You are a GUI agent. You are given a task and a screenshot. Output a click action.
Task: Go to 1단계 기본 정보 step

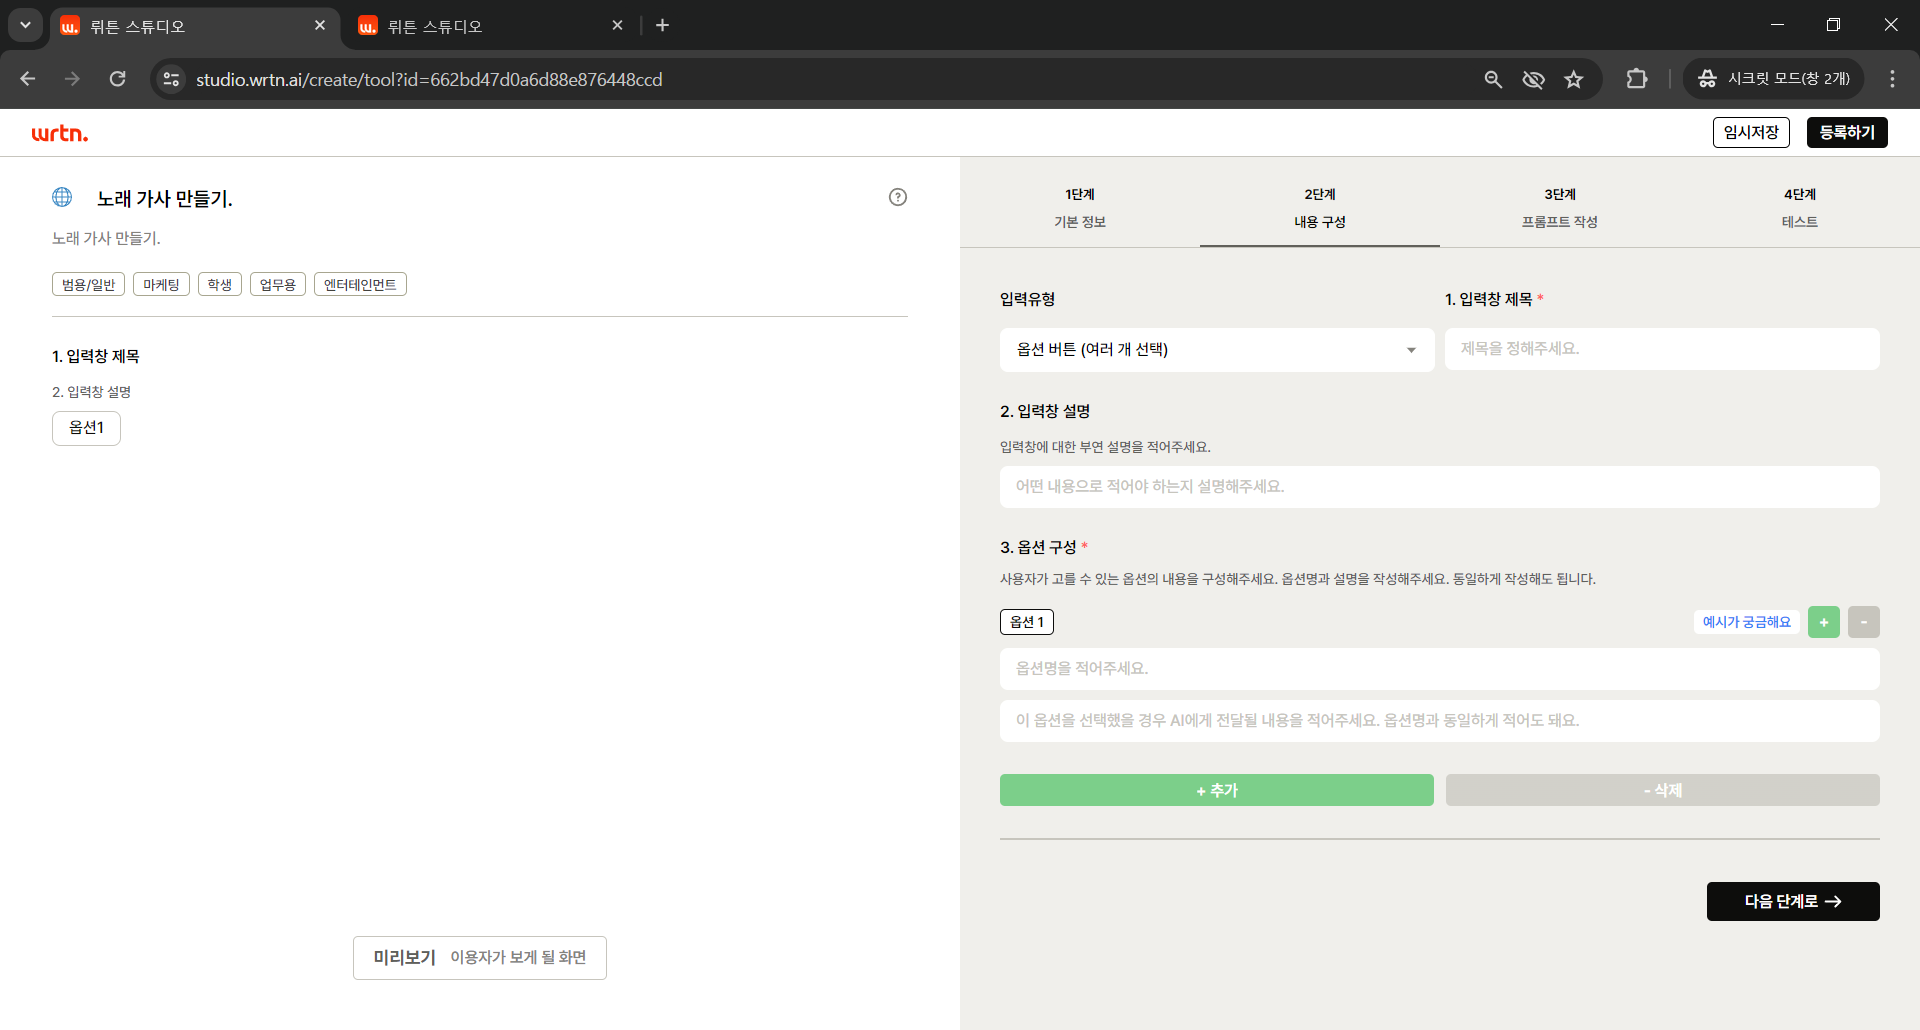(x=1080, y=207)
